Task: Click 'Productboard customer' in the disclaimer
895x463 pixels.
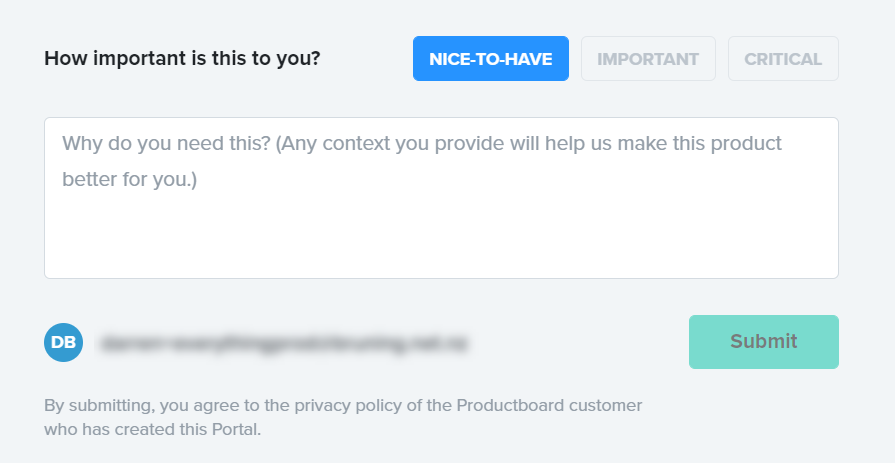Action: (x=549, y=406)
